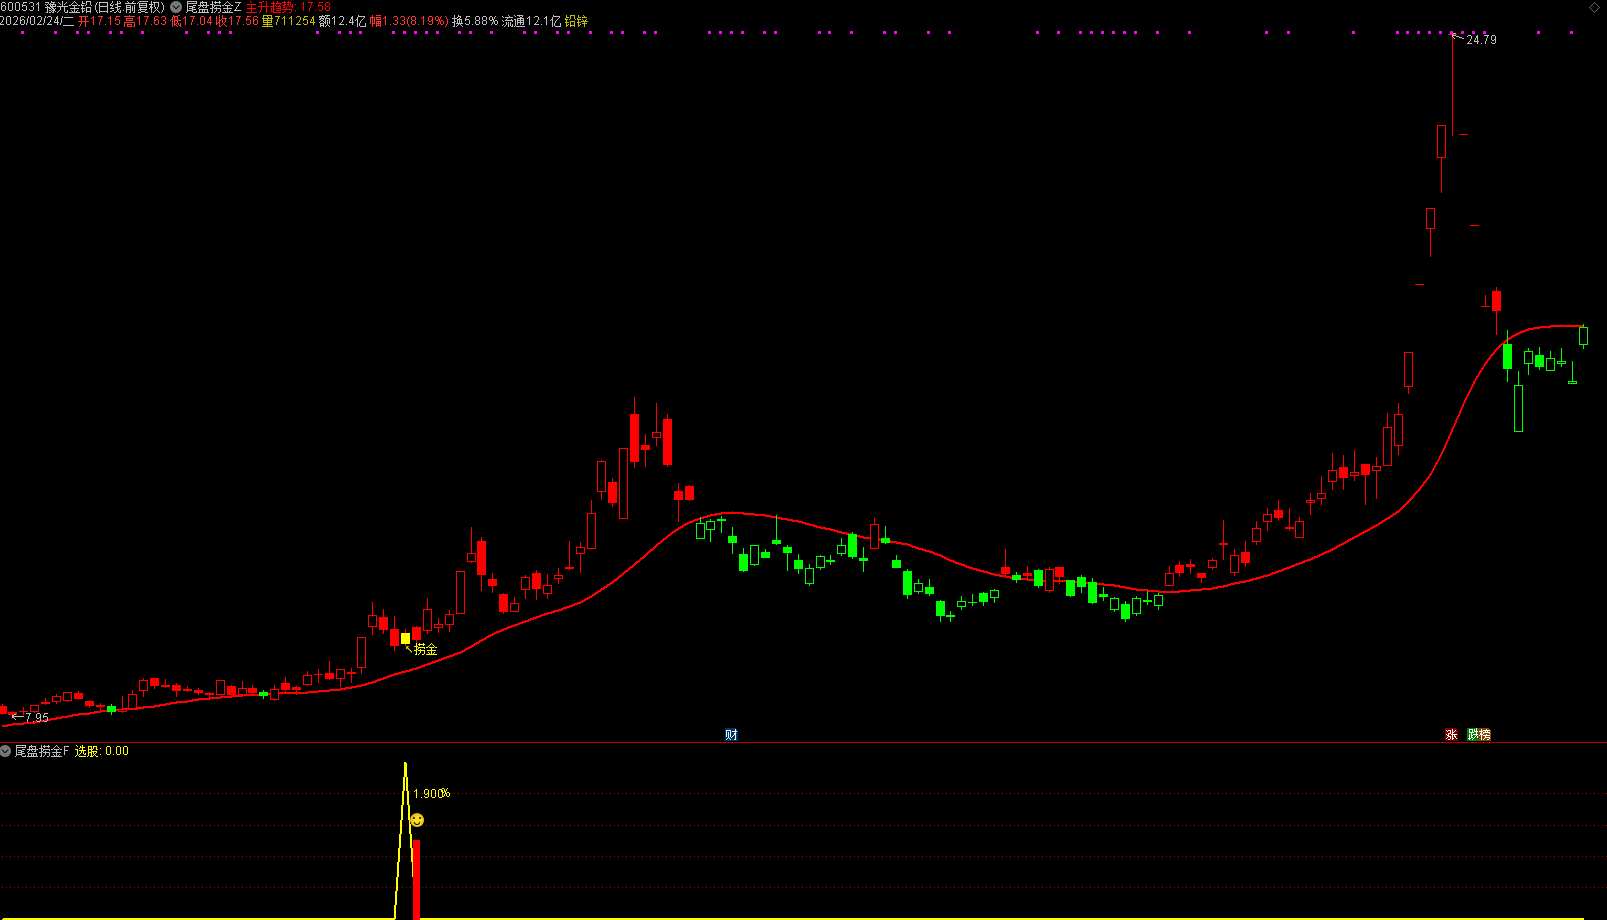Open the 尾盘捞金Z indicator dropdown arrow
Screen dimensions: 1607x920
(x=176, y=7)
